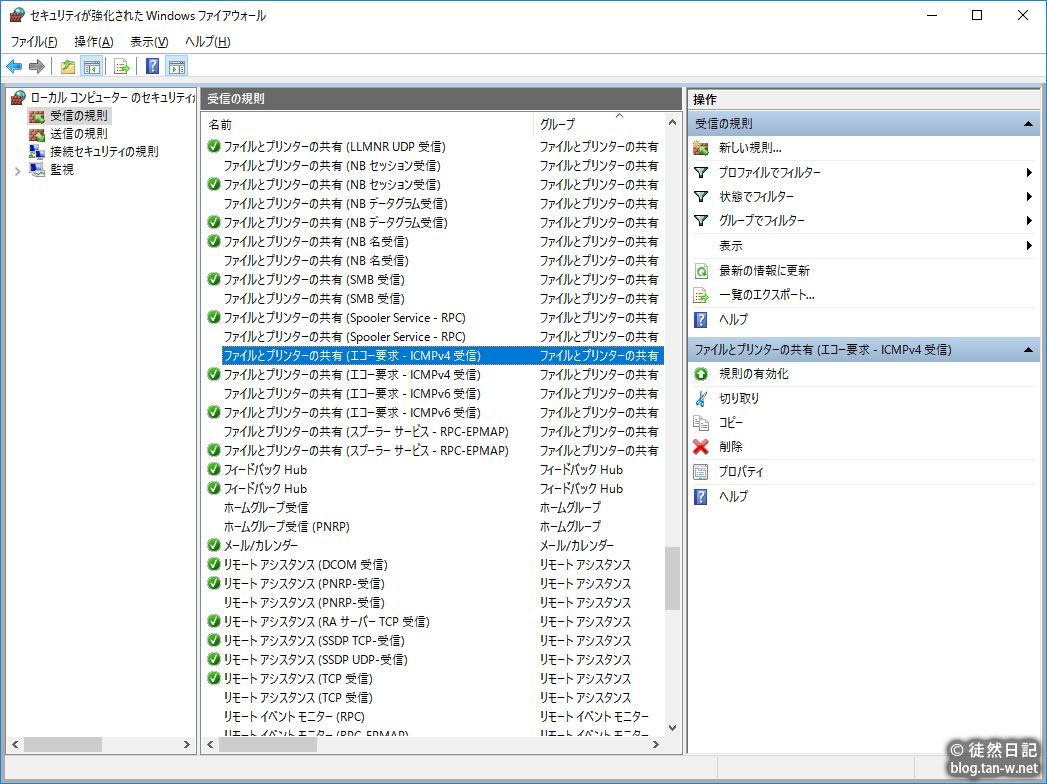Click 一覧のエクスポート action
The height and width of the screenshot is (784, 1047).
[x=766, y=295]
